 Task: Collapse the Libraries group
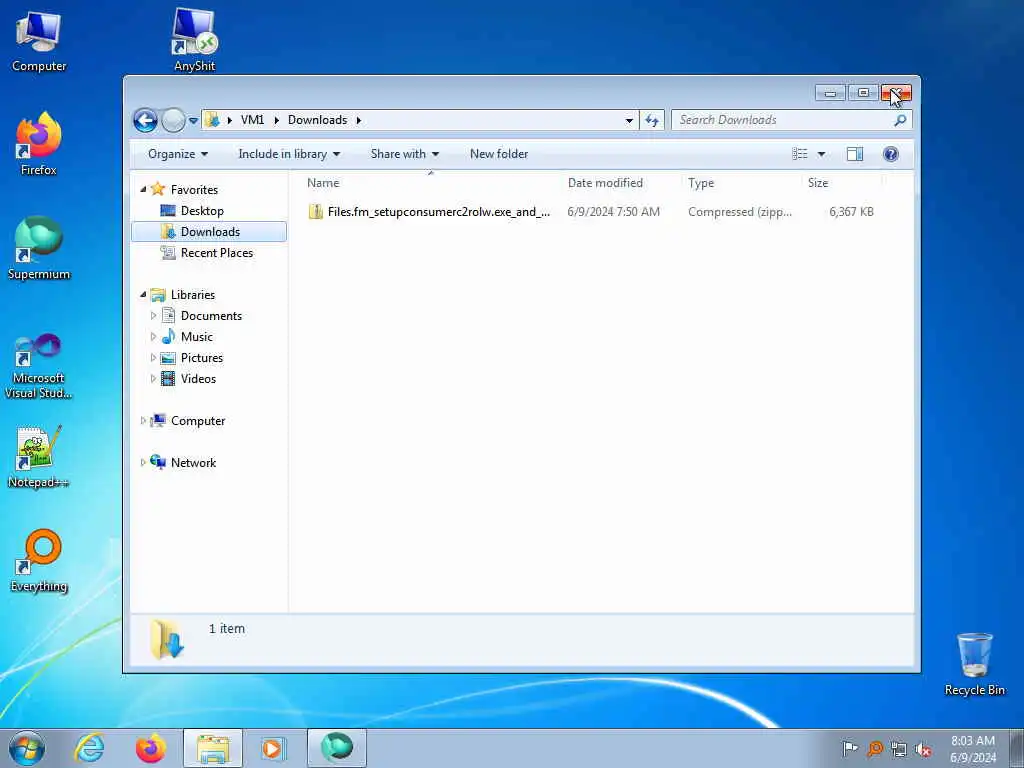coord(143,295)
